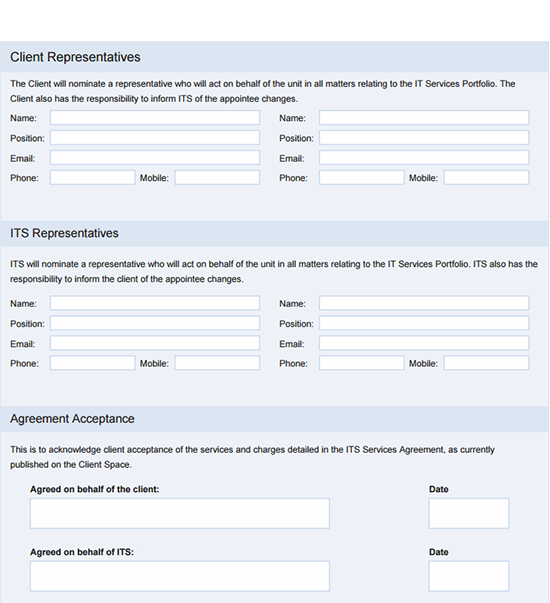Select the first ITS representative Name field
Image resolution: width=550 pixels, height=603 pixels.
point(155,303)
